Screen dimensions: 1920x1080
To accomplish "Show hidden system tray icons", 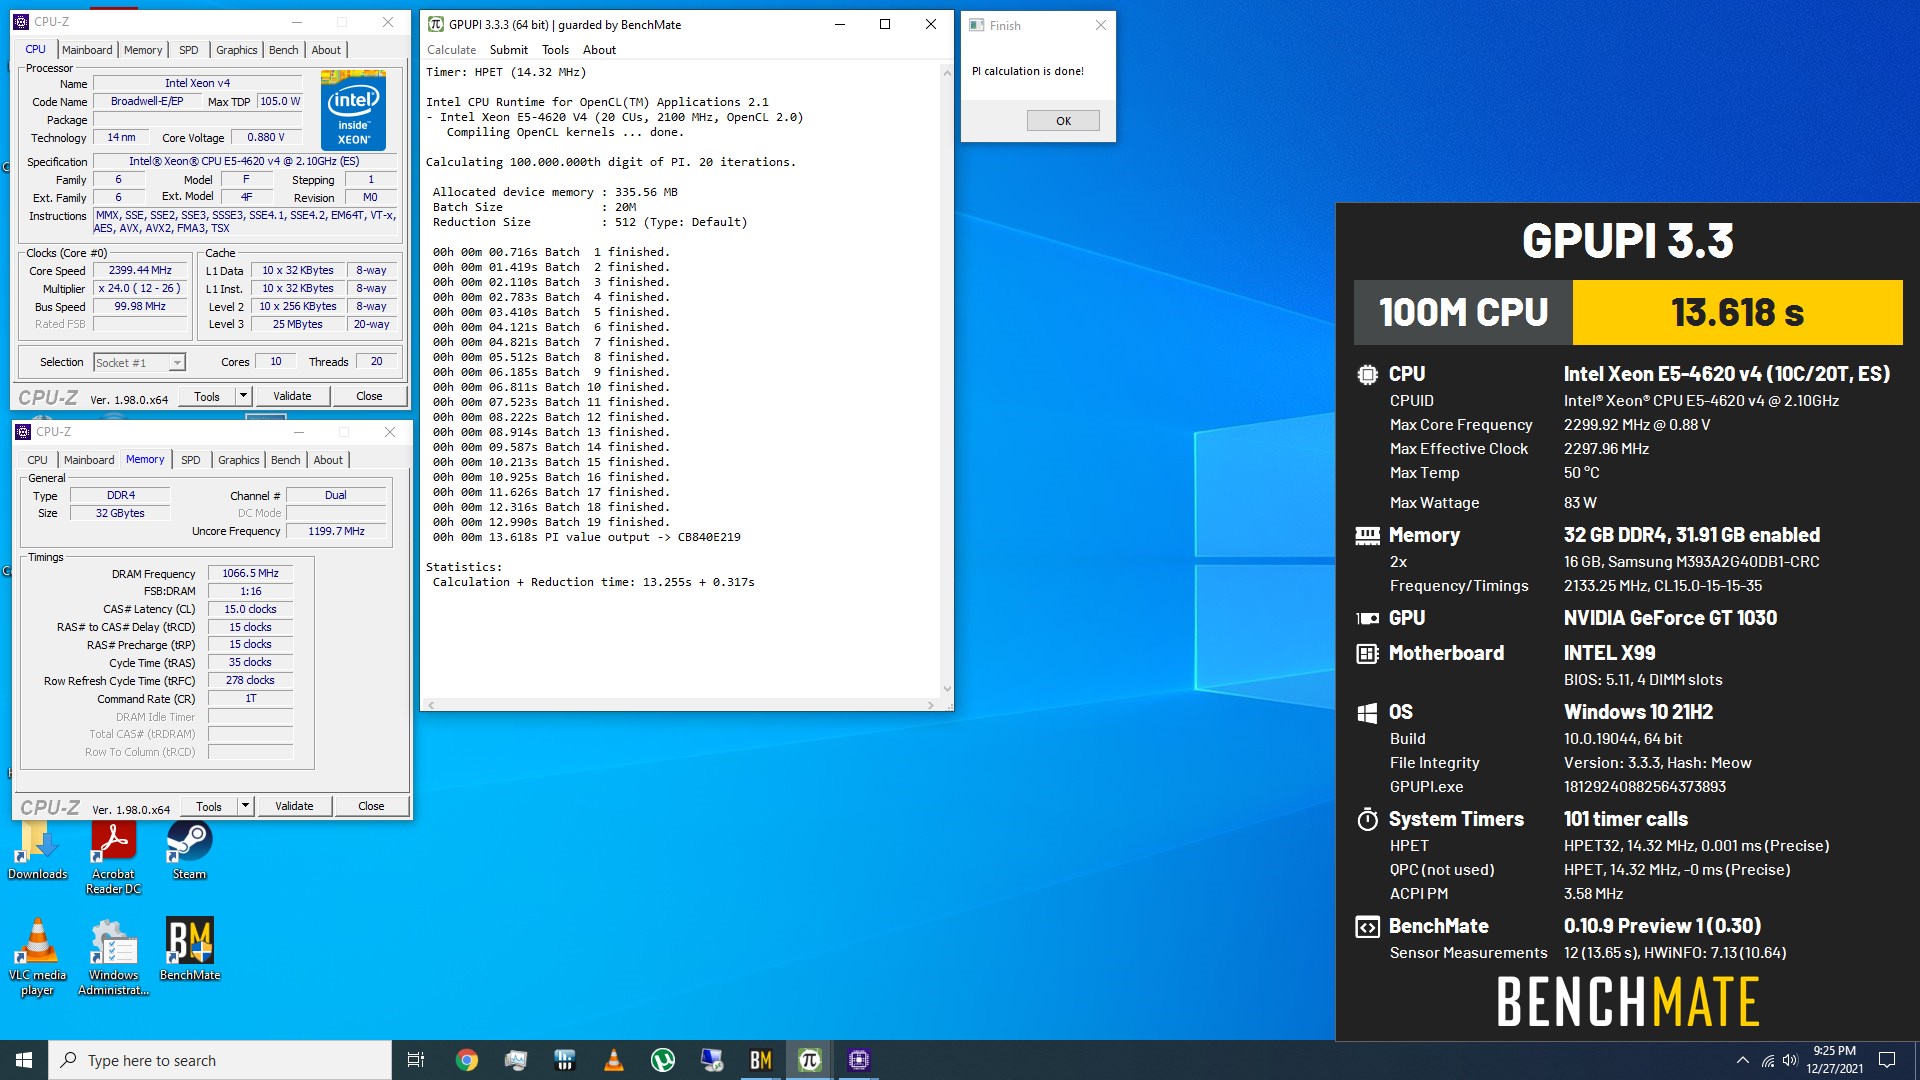I will click(x=1743, y=1060).
